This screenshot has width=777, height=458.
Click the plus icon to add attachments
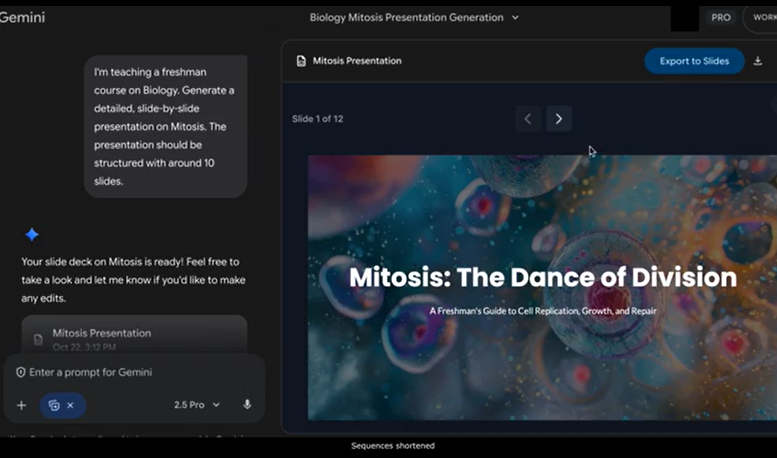point(21,405)
